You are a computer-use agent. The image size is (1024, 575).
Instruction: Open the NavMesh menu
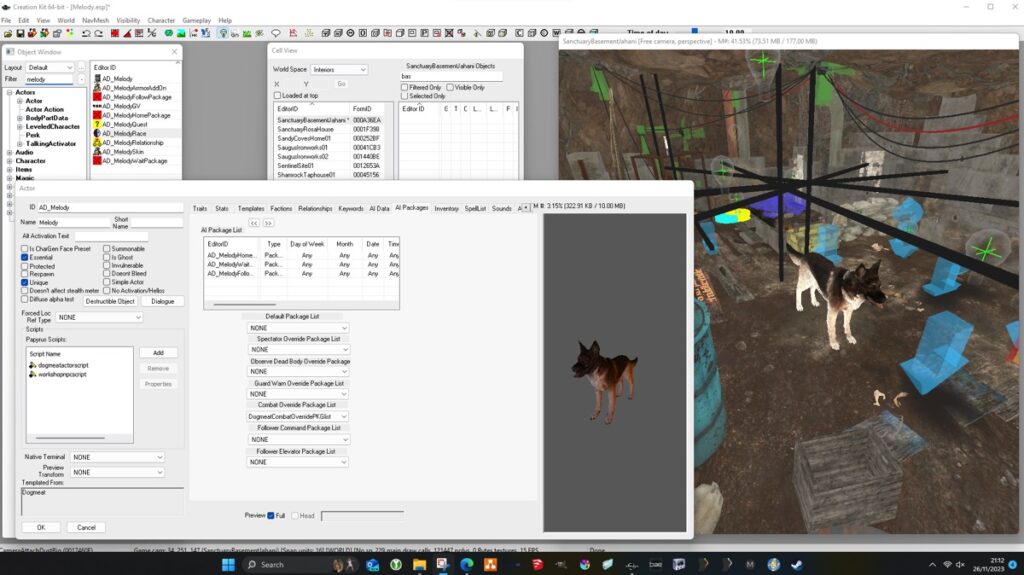95,20
